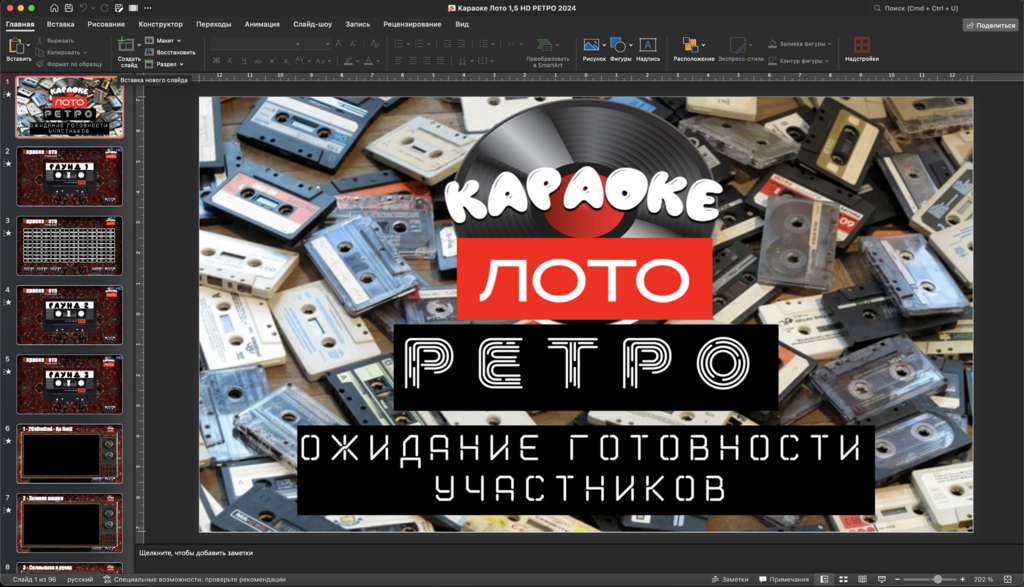
Task: Toggle italic К formatting
Action: point(230,61)
